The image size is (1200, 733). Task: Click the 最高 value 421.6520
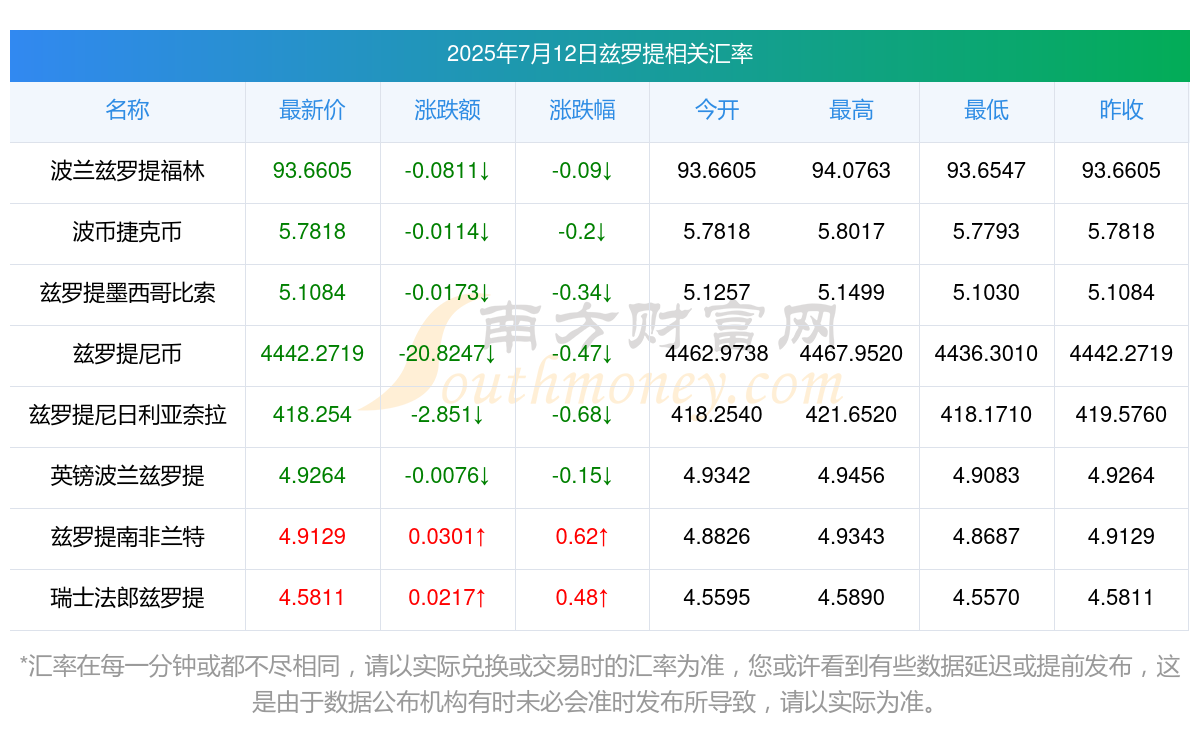coord(851,414)
